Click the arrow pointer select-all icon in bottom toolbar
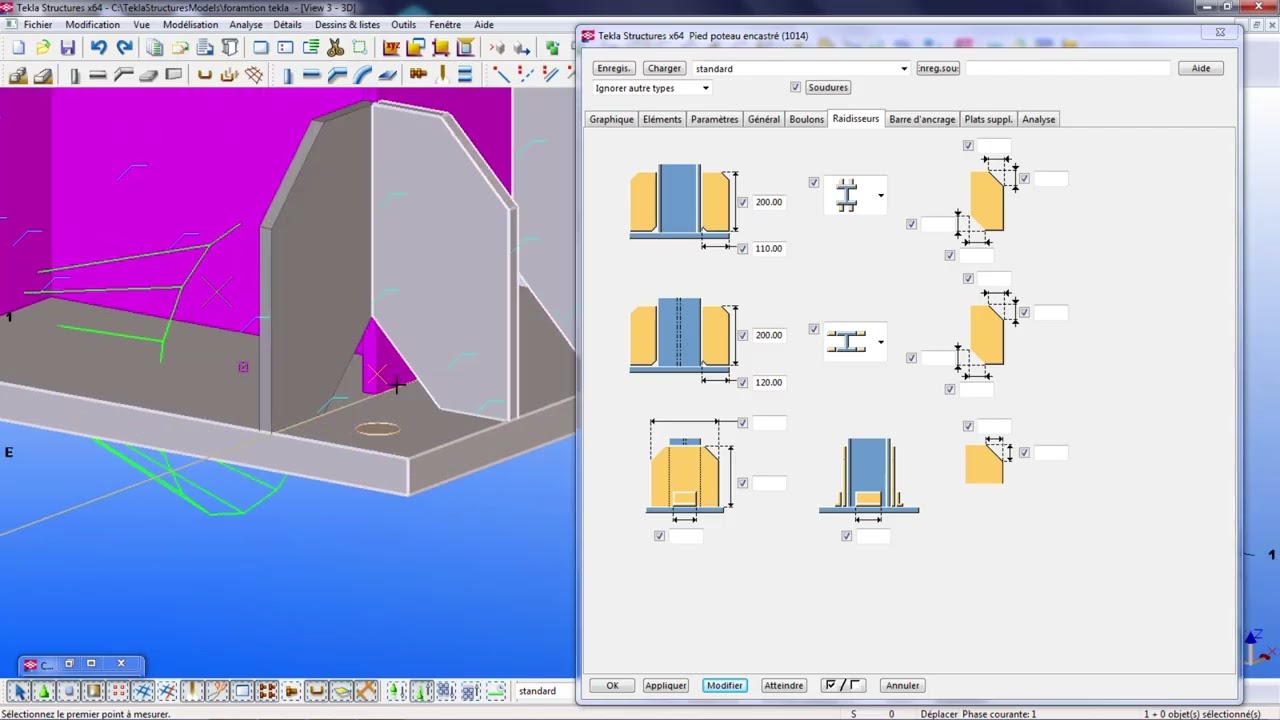This screenshot has height=720, width=1280. [x=19, y=691]
